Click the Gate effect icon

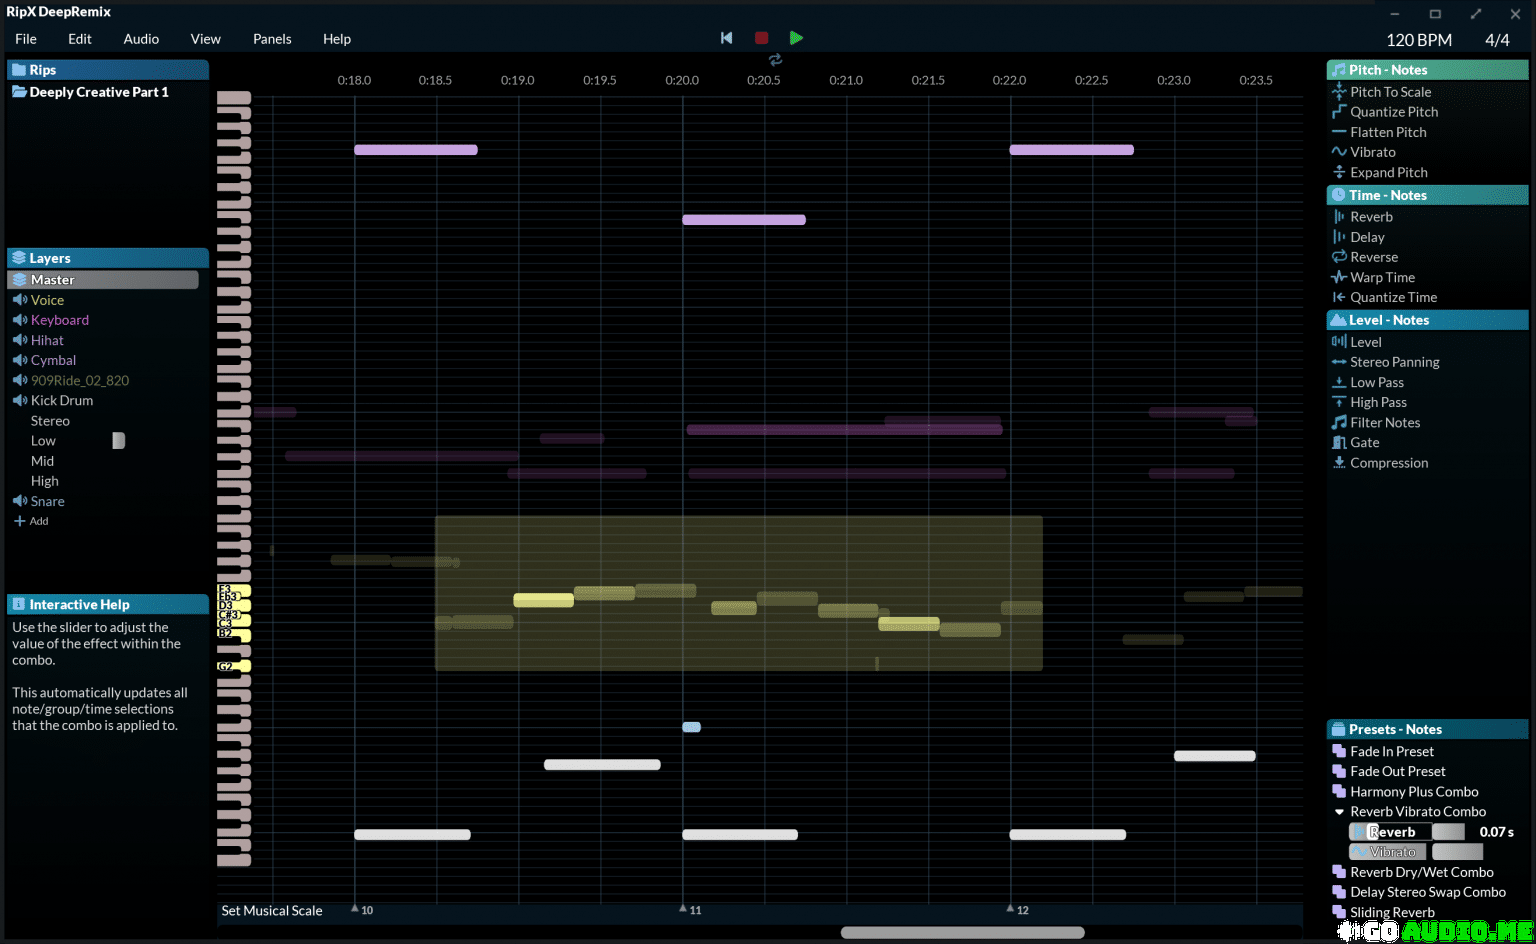(x=1339, y=442)
